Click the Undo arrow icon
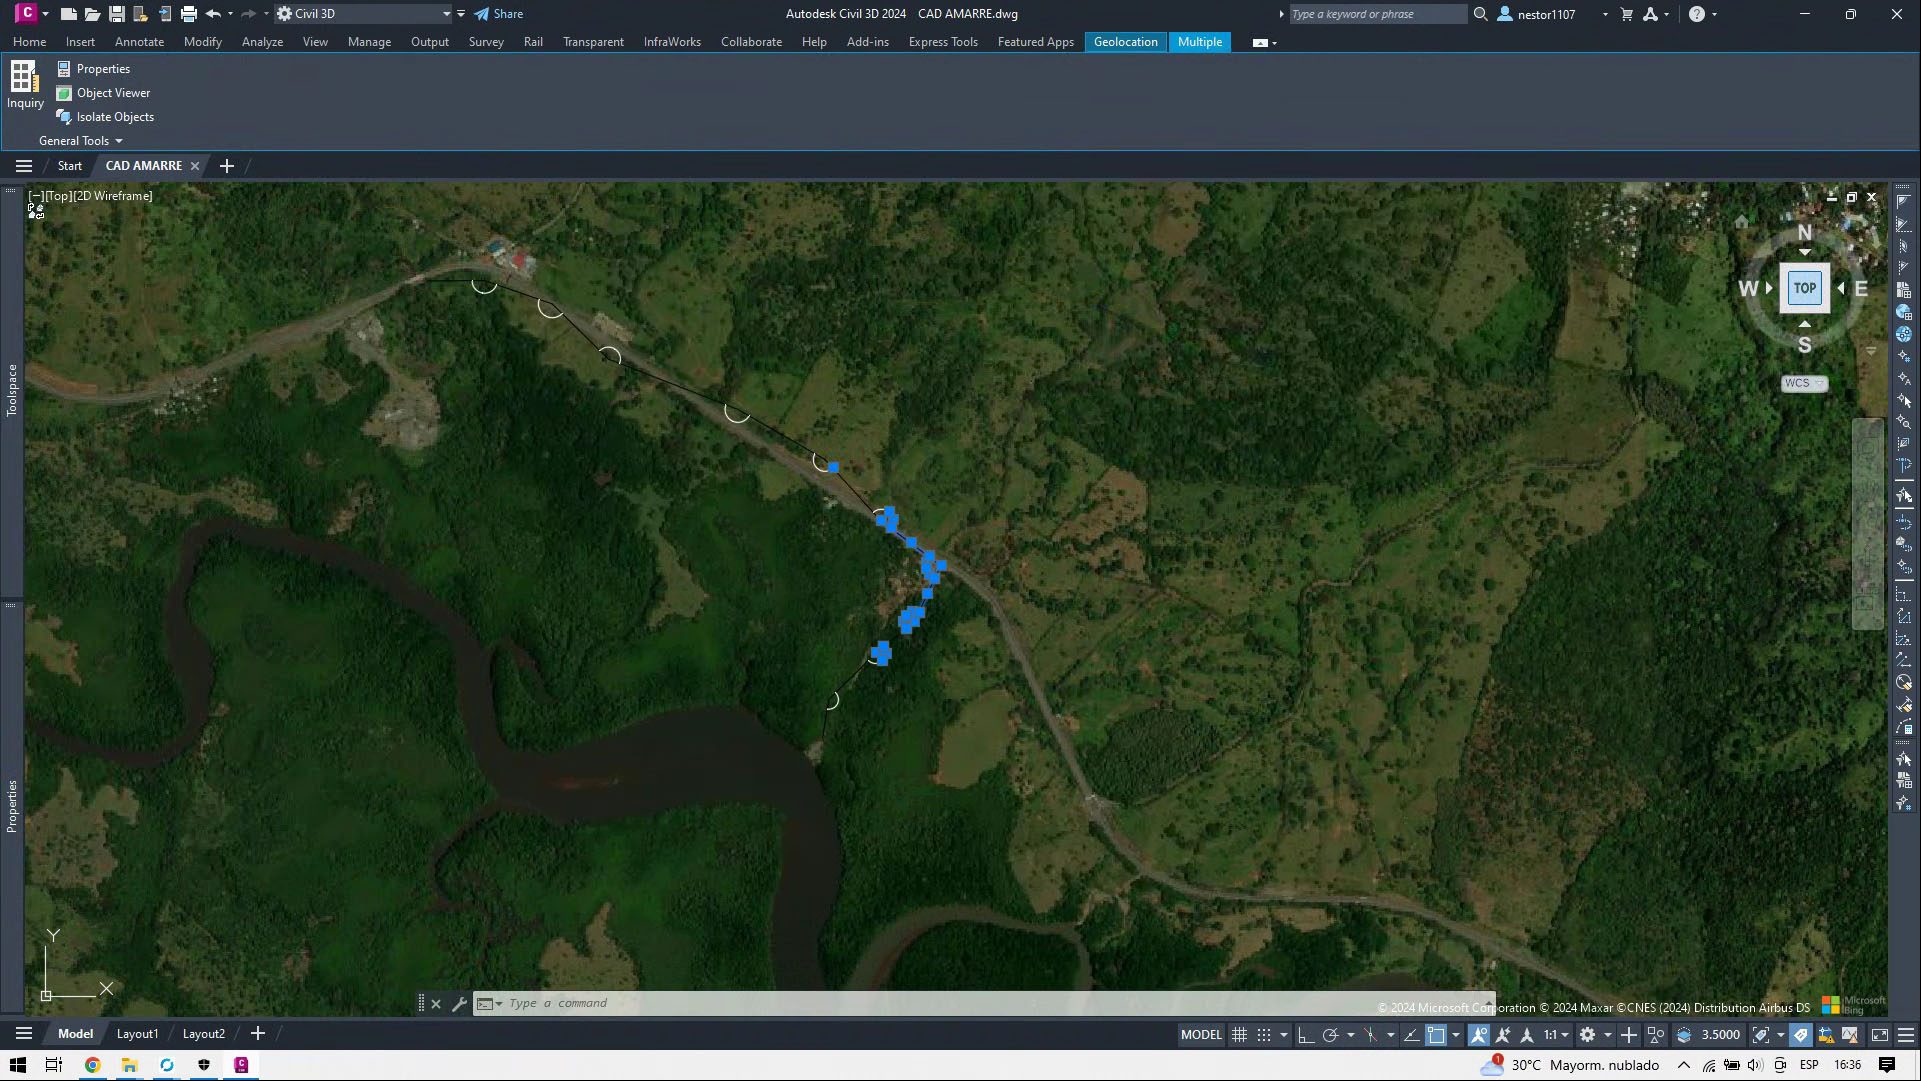This screenshot has height=1081, width=1921. [x=212, y=14]
